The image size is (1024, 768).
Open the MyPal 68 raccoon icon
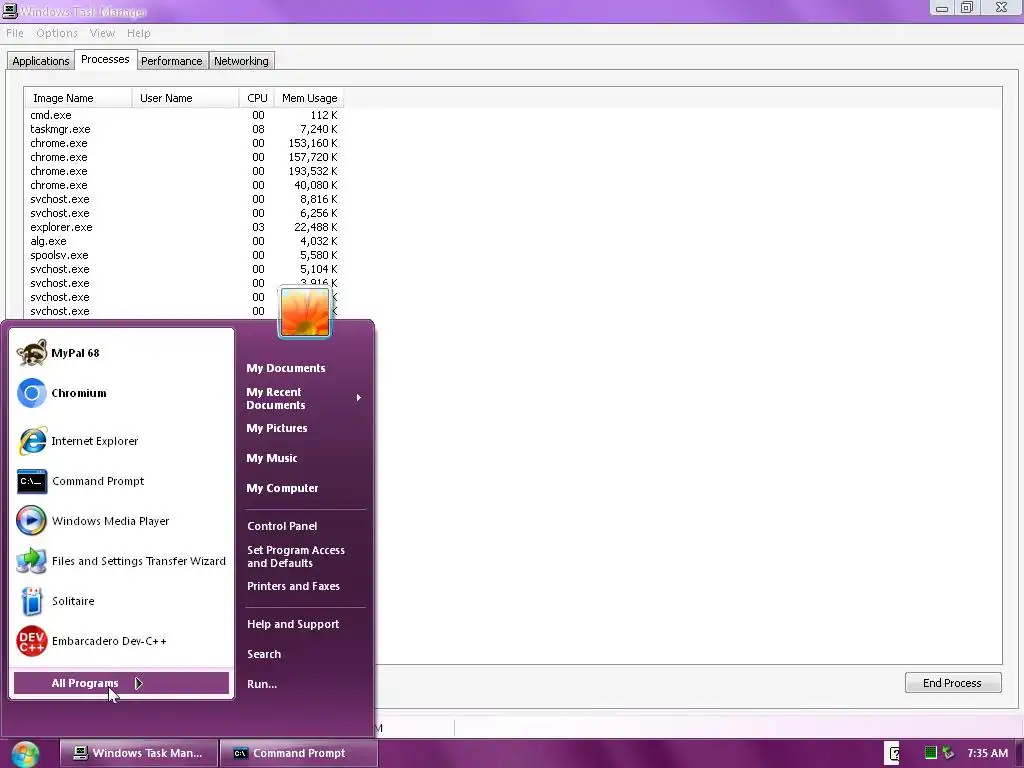pos(31,353)
